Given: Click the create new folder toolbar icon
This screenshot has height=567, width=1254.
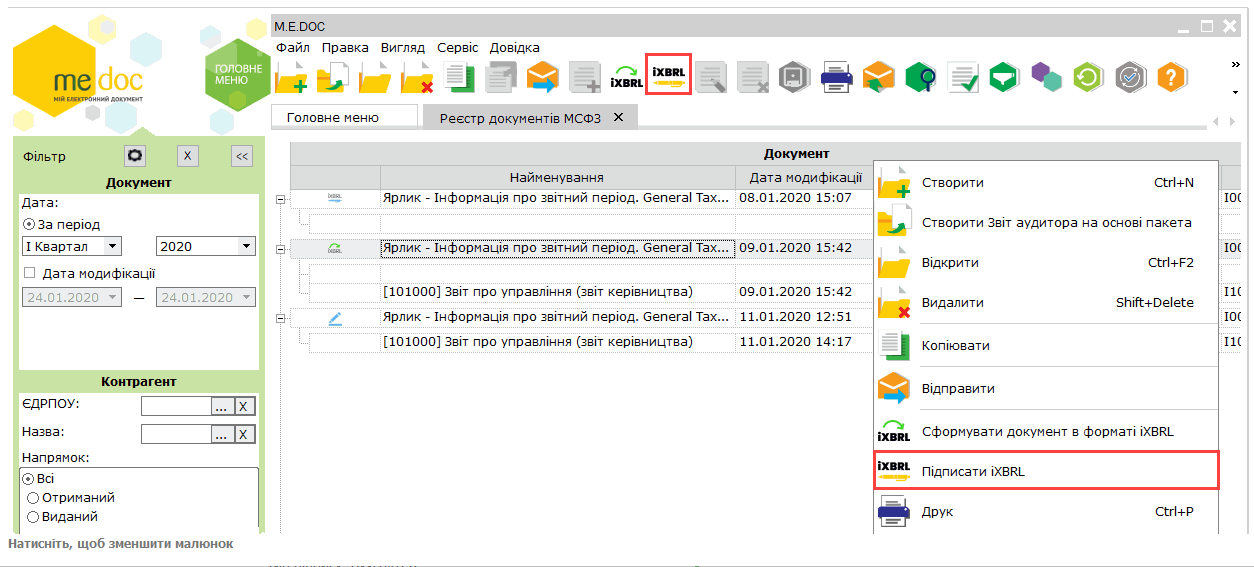Looking at the screenshot, I should tap(291, 77).
